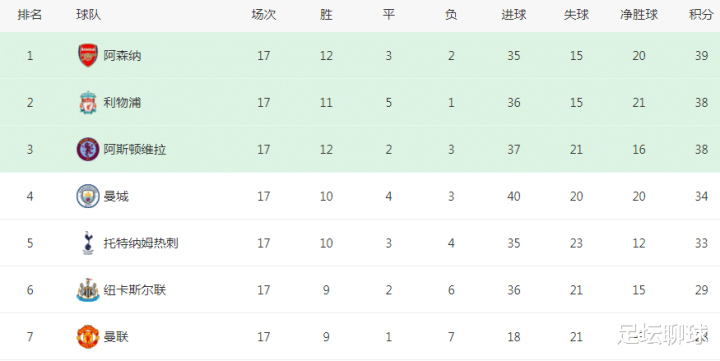Select the 阿斯顿维拉 team name

point(135,150)
